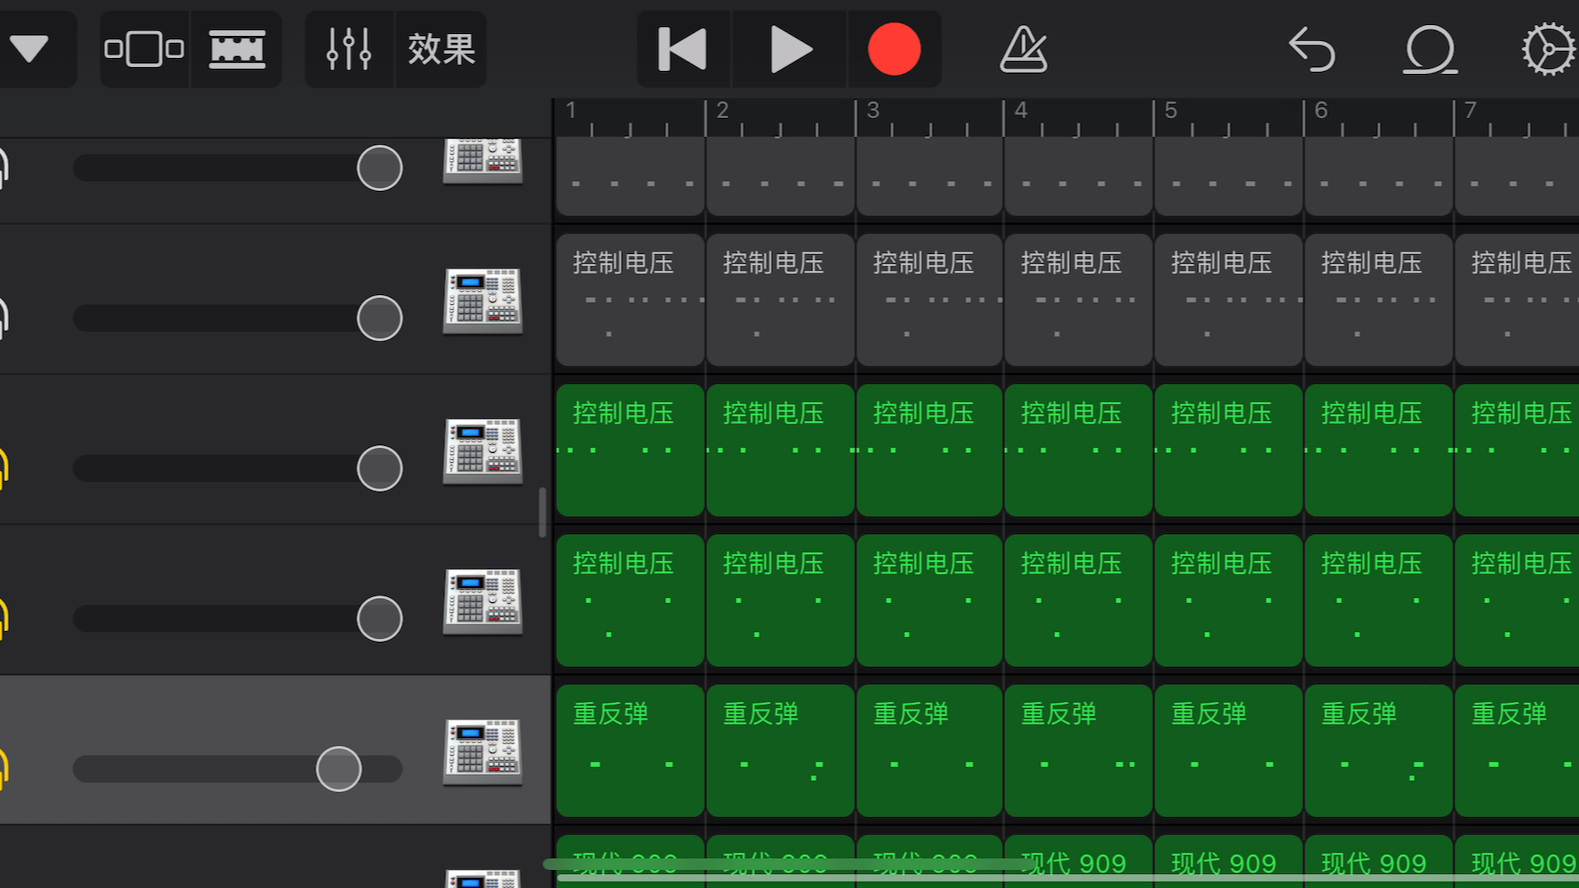
Task: Jump to bar 4 on ruler
Action: [x=1021, y=110]
